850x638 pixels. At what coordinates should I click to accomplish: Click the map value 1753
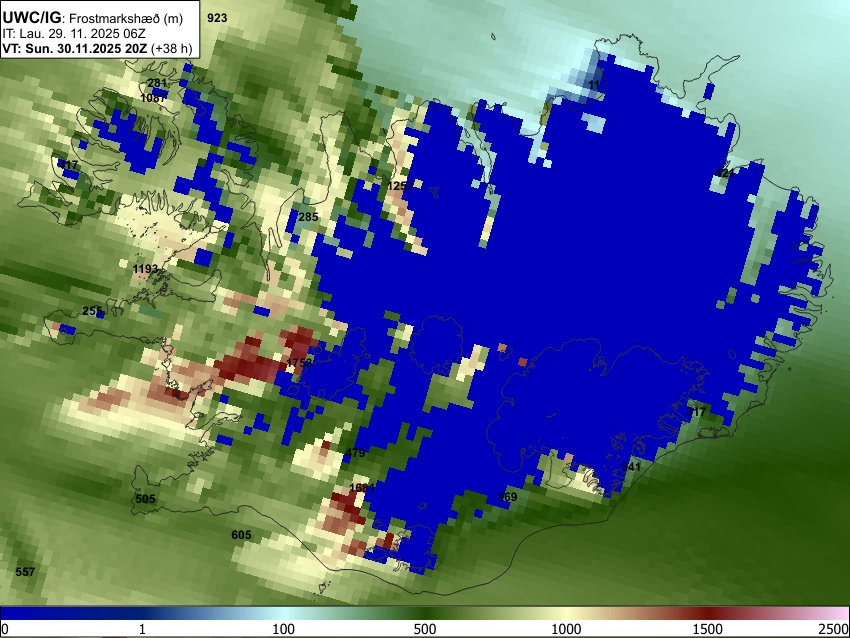[x=299, y=363]
